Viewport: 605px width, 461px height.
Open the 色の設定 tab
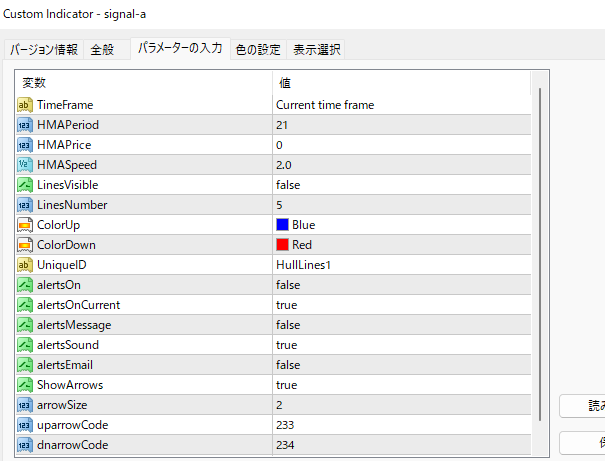click(x=258, y=49)
